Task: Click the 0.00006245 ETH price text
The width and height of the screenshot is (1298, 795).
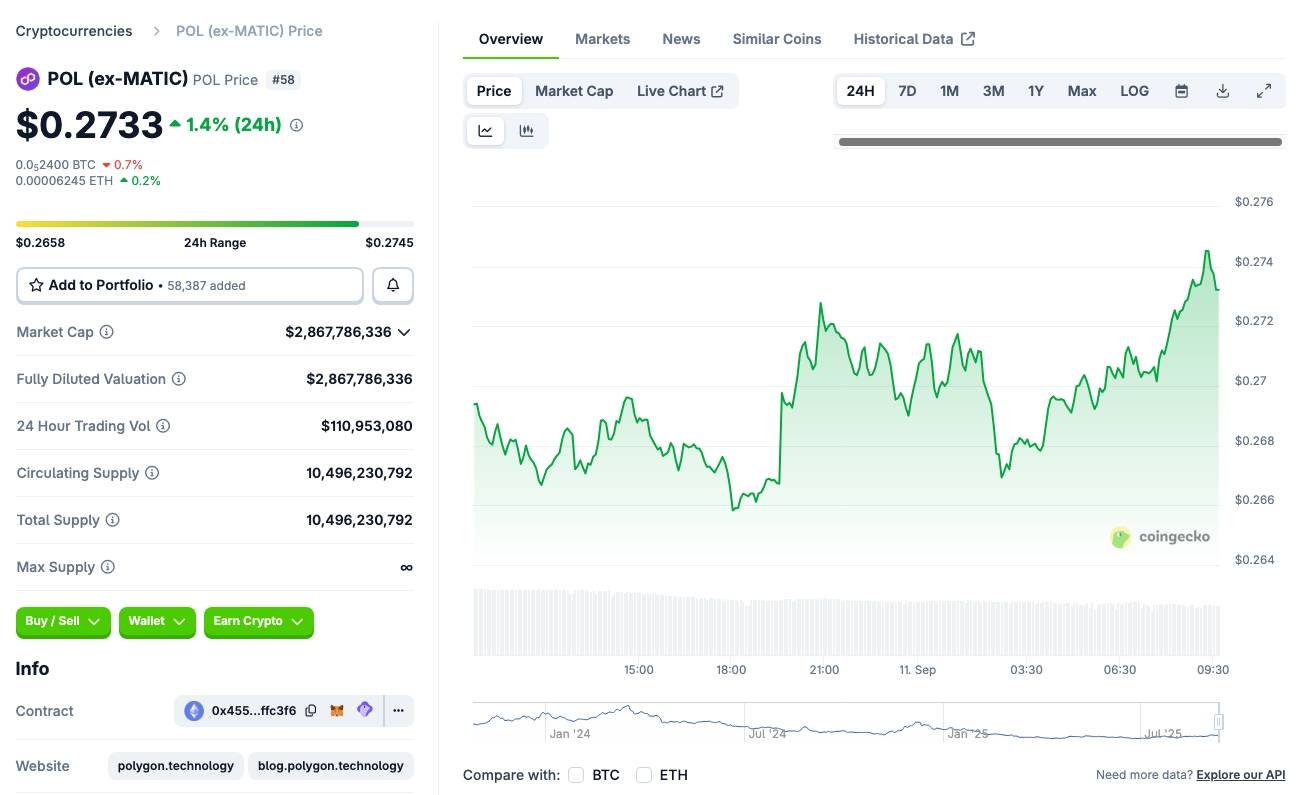Action: (x=62, y=181)
